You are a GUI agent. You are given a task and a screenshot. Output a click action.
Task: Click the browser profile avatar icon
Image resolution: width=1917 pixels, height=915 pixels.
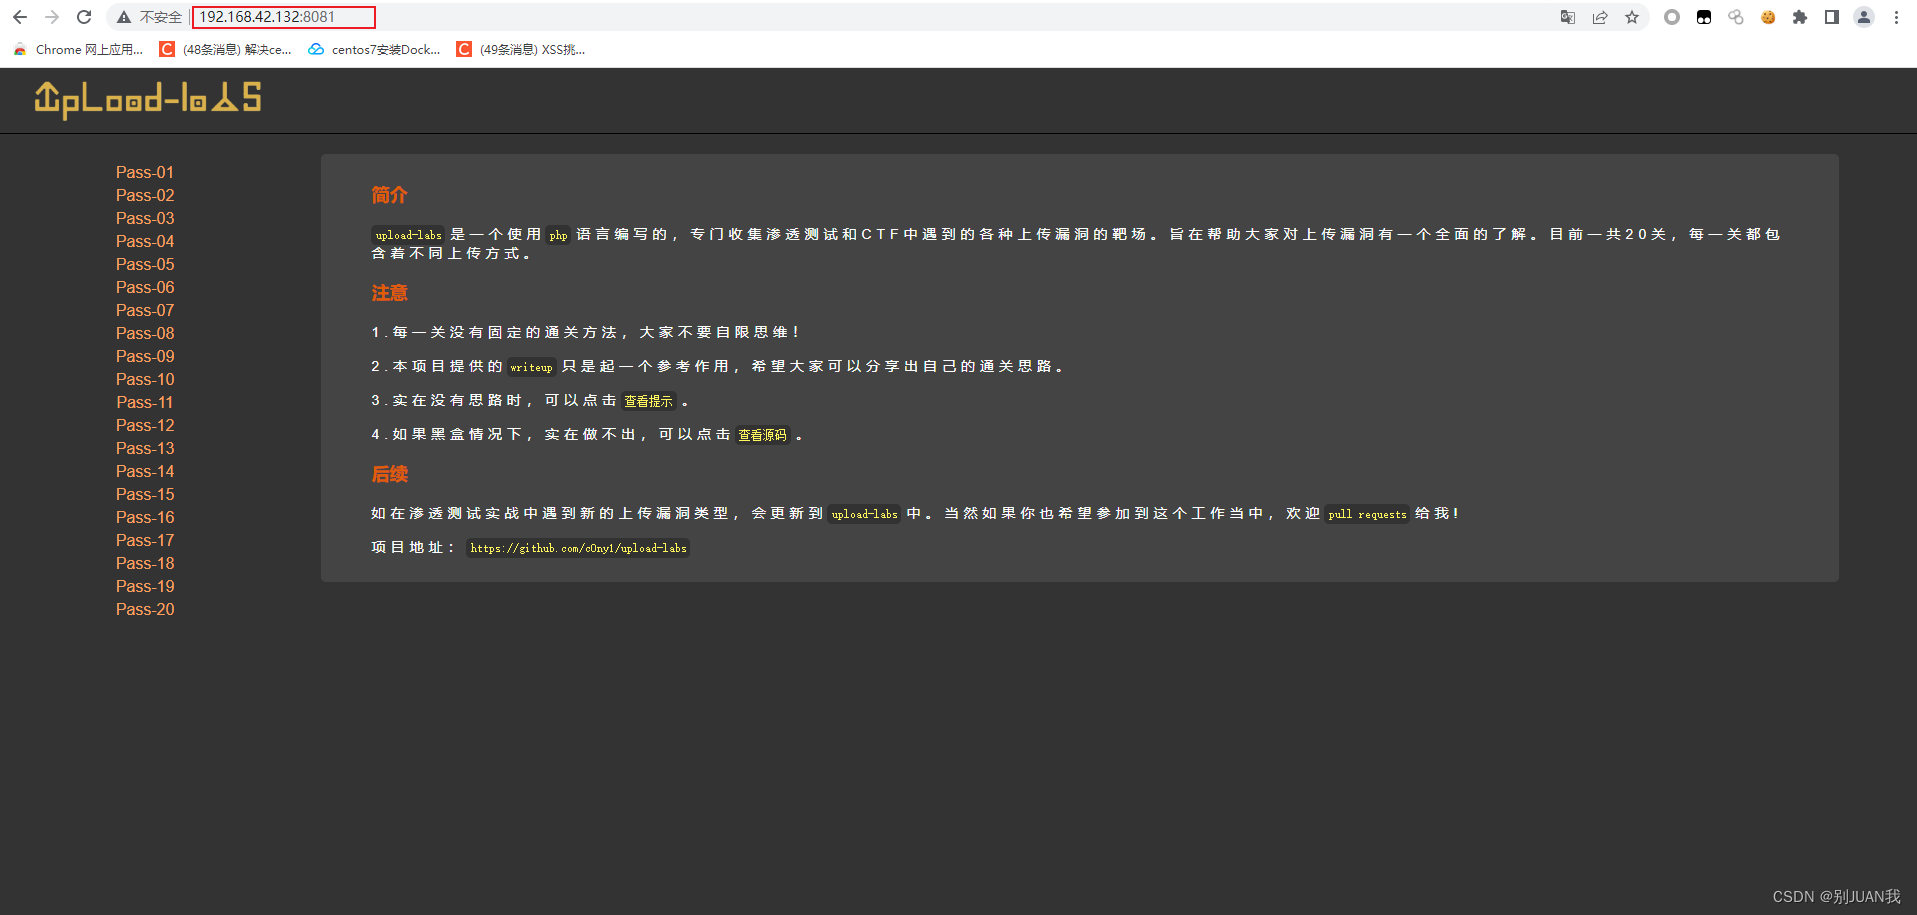1862,17
